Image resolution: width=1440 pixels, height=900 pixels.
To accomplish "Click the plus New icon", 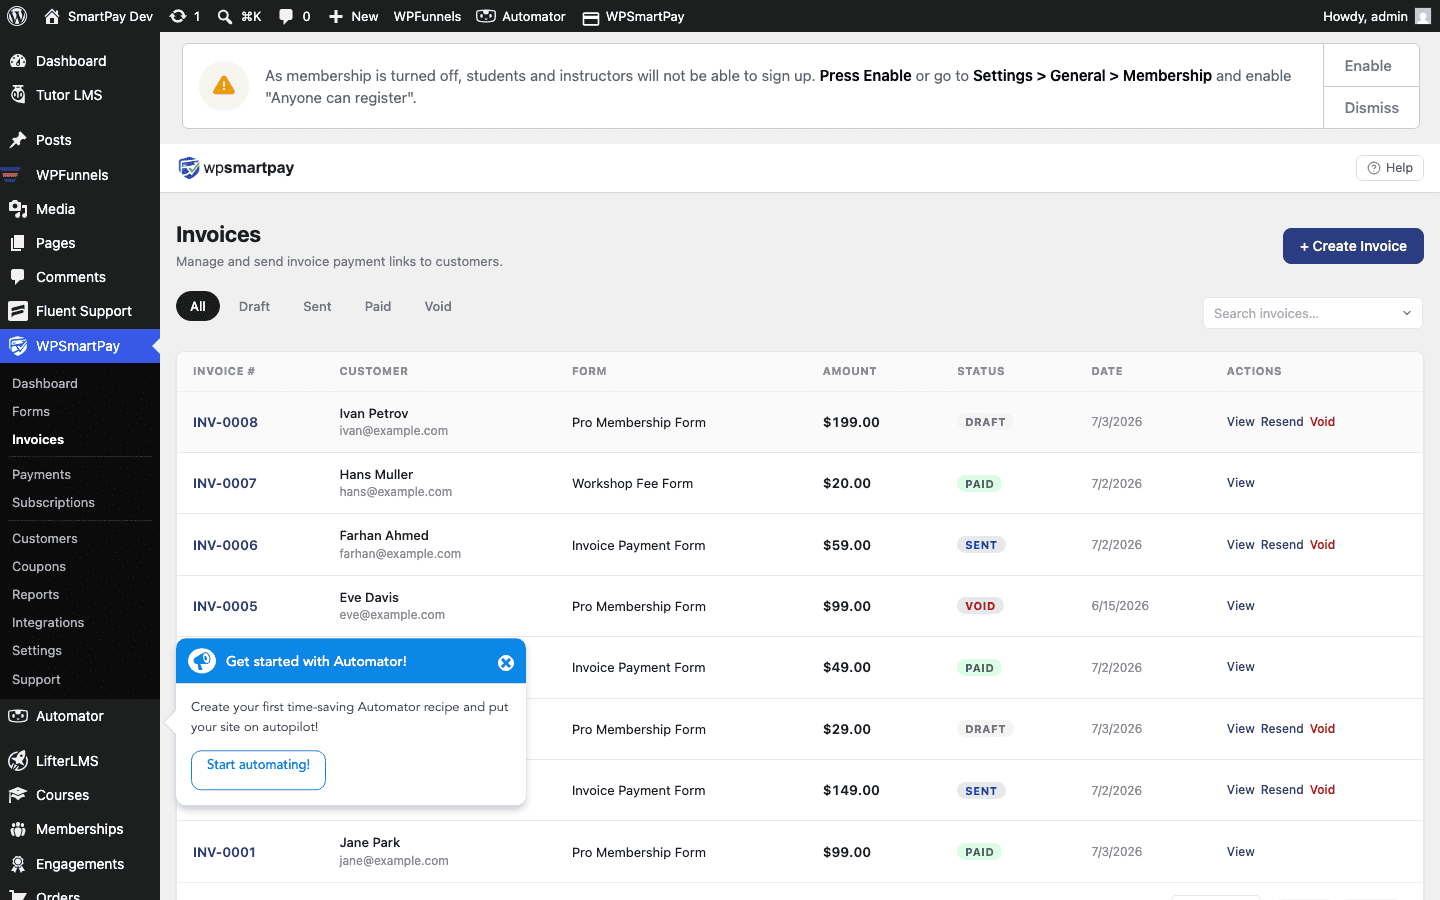I will pos(336,16).
